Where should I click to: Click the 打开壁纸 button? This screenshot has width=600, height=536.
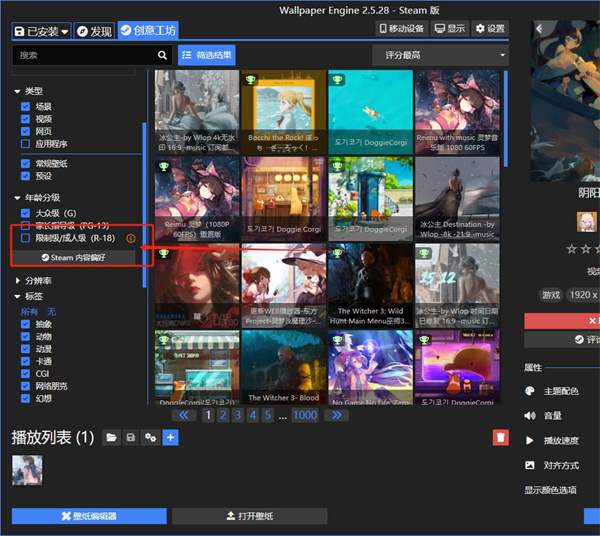coord(250,516)
